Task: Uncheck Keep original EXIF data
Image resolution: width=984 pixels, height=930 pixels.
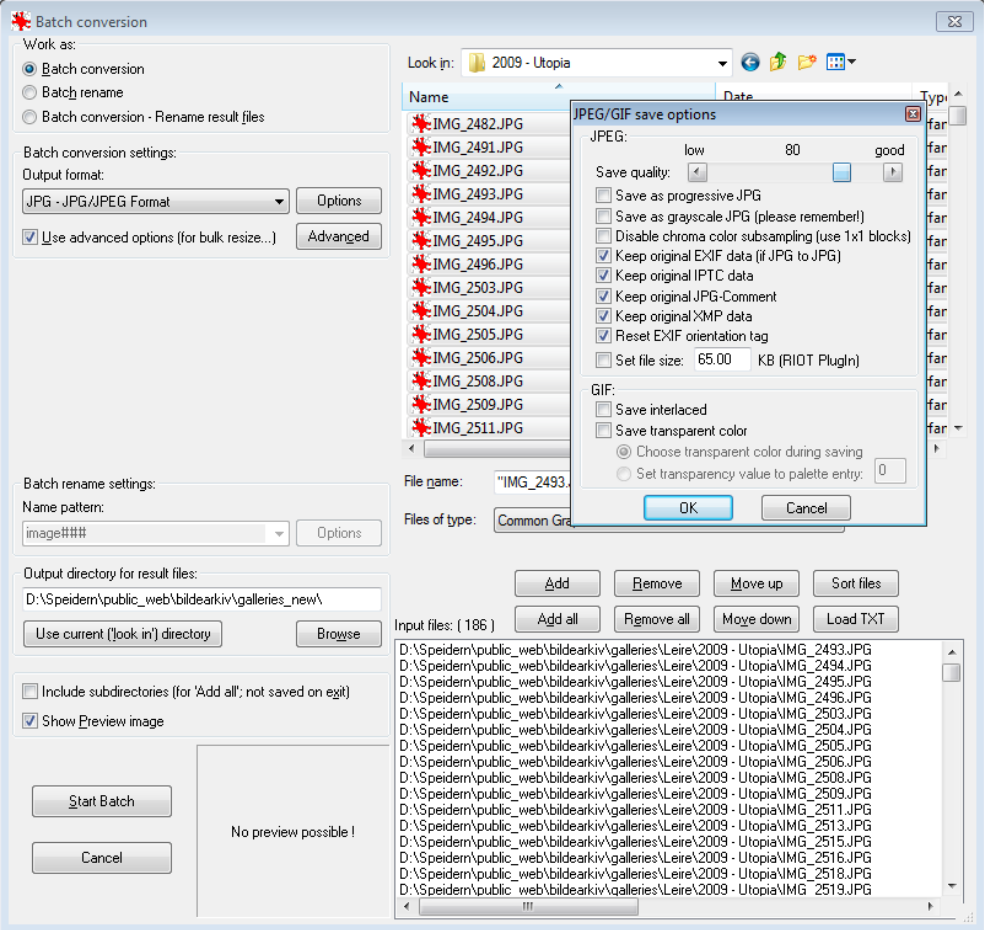Action: pos(603,256)
